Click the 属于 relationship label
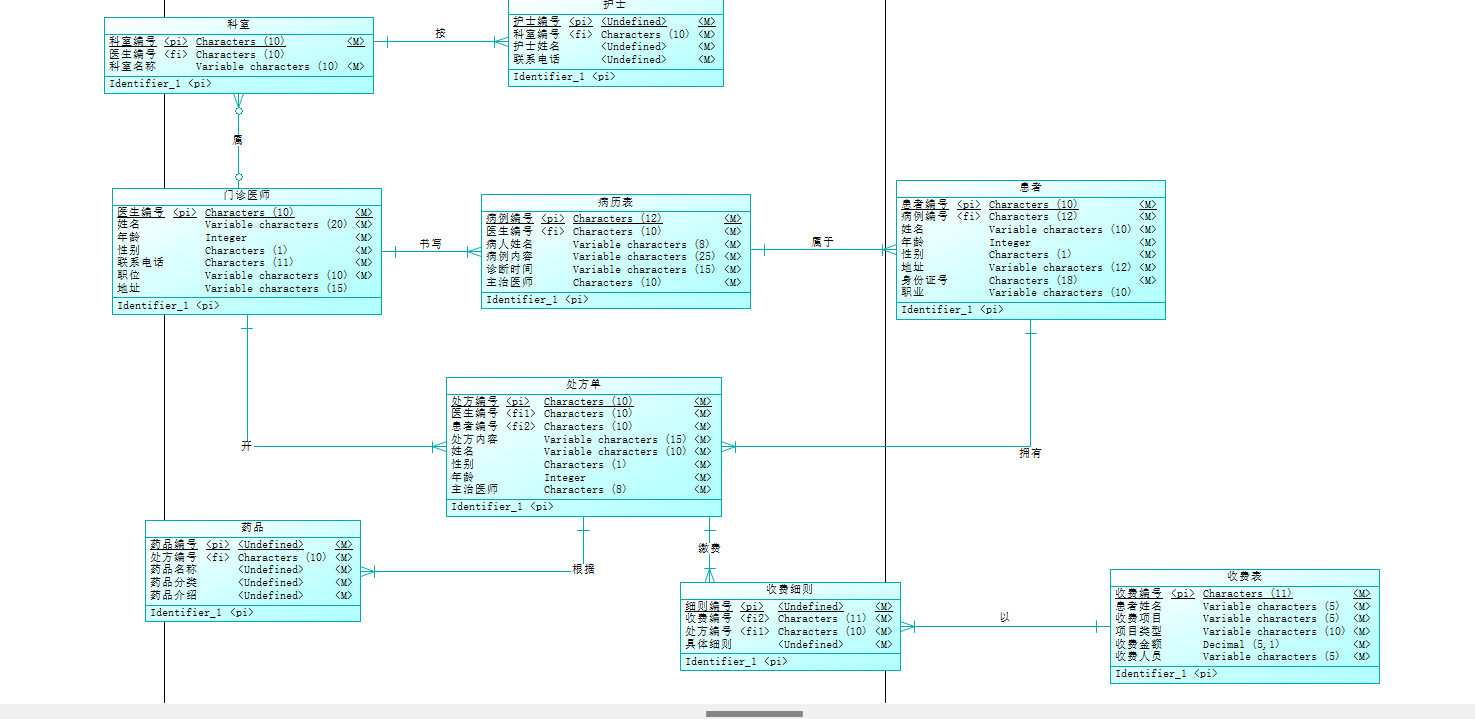1475x719 pixels. pyautogui.click(x=822, y=242)
